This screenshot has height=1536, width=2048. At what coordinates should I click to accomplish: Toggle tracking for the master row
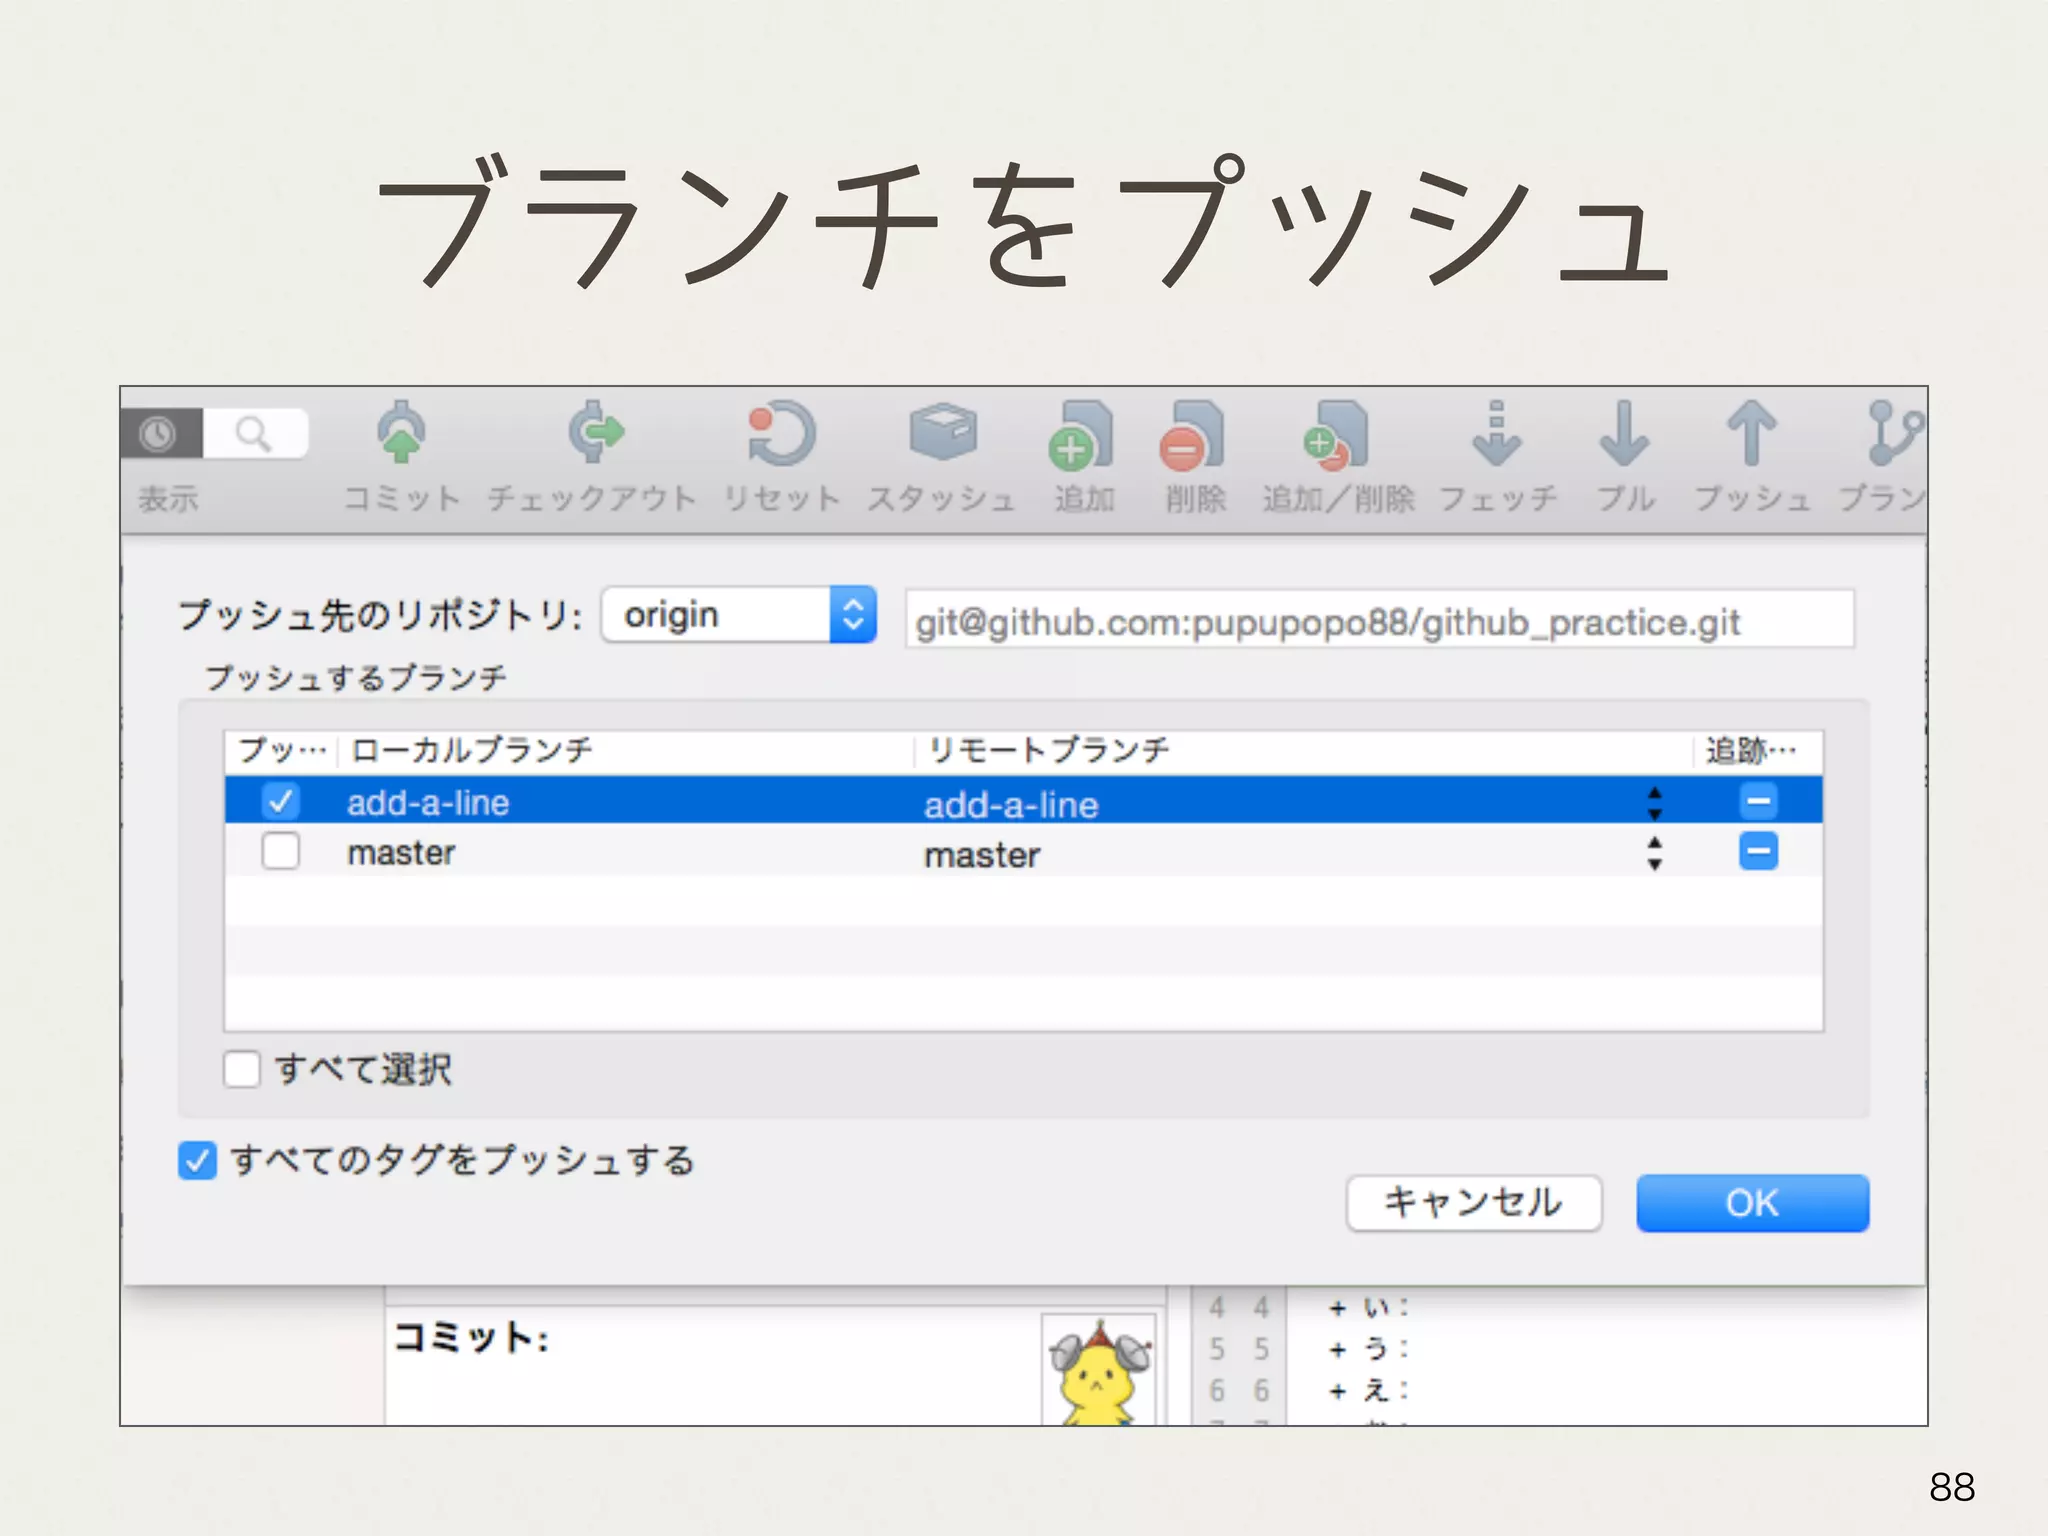(1757, 852)
